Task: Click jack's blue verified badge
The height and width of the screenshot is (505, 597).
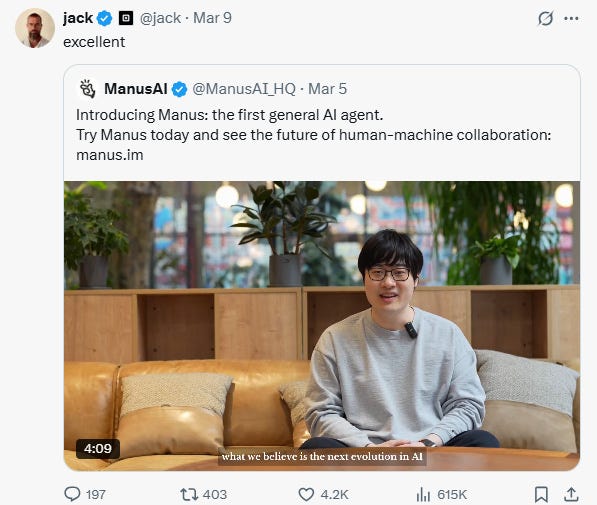Action: pyautogui.click(x=104, y=18)
